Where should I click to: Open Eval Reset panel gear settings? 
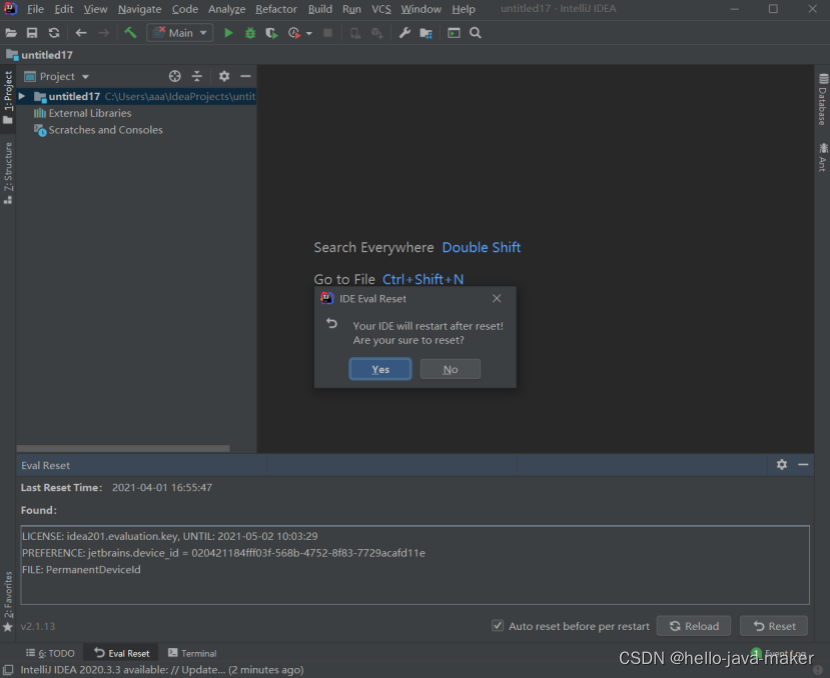click(x=782, y=465)
